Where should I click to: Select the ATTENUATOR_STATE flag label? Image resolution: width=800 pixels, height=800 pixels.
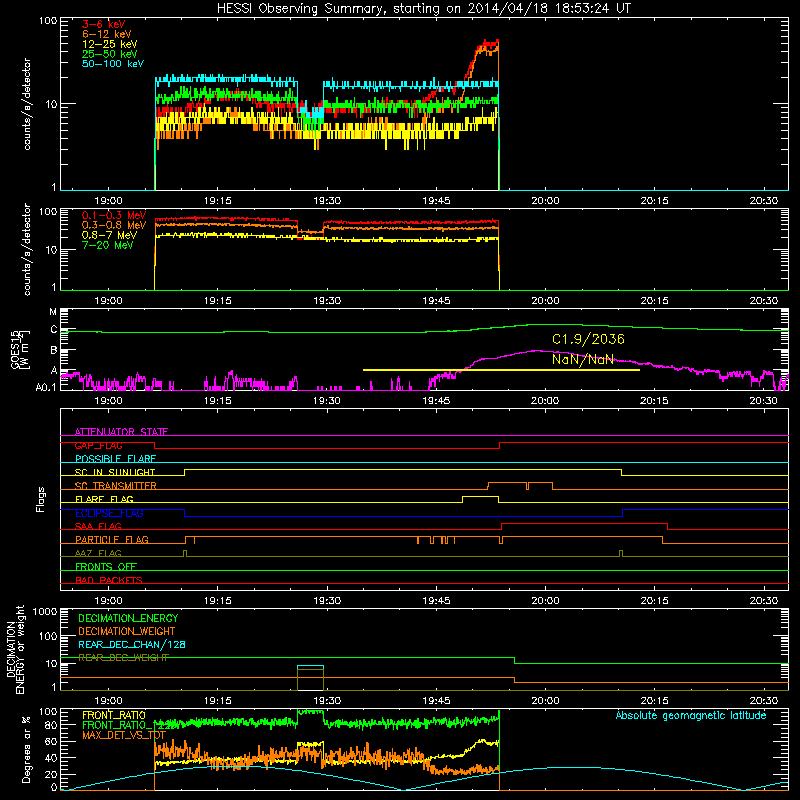tap(121, 432)
